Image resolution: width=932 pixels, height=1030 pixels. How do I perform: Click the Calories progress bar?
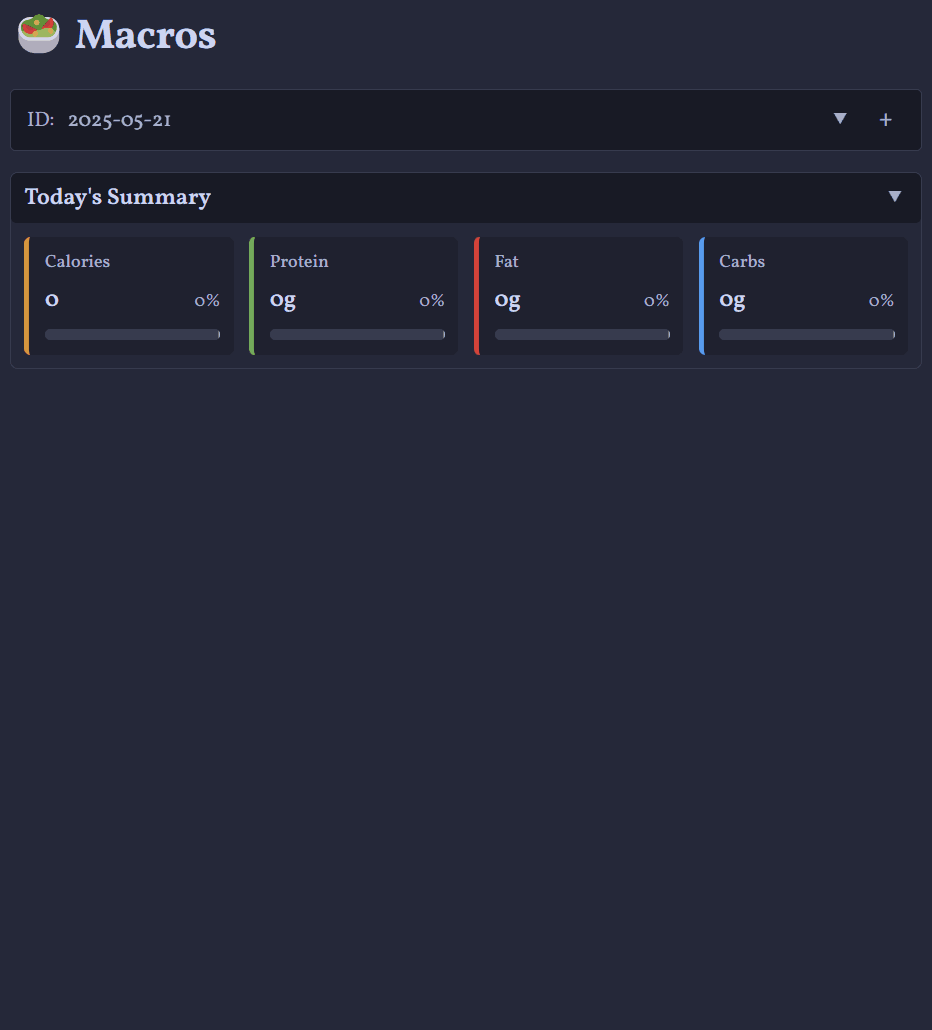(x=132, y=334)
